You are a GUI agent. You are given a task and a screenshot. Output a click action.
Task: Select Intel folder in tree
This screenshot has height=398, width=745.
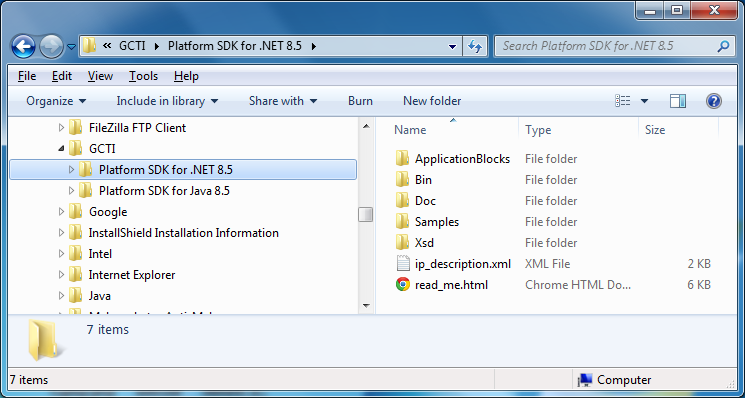(x=100, y=254)
